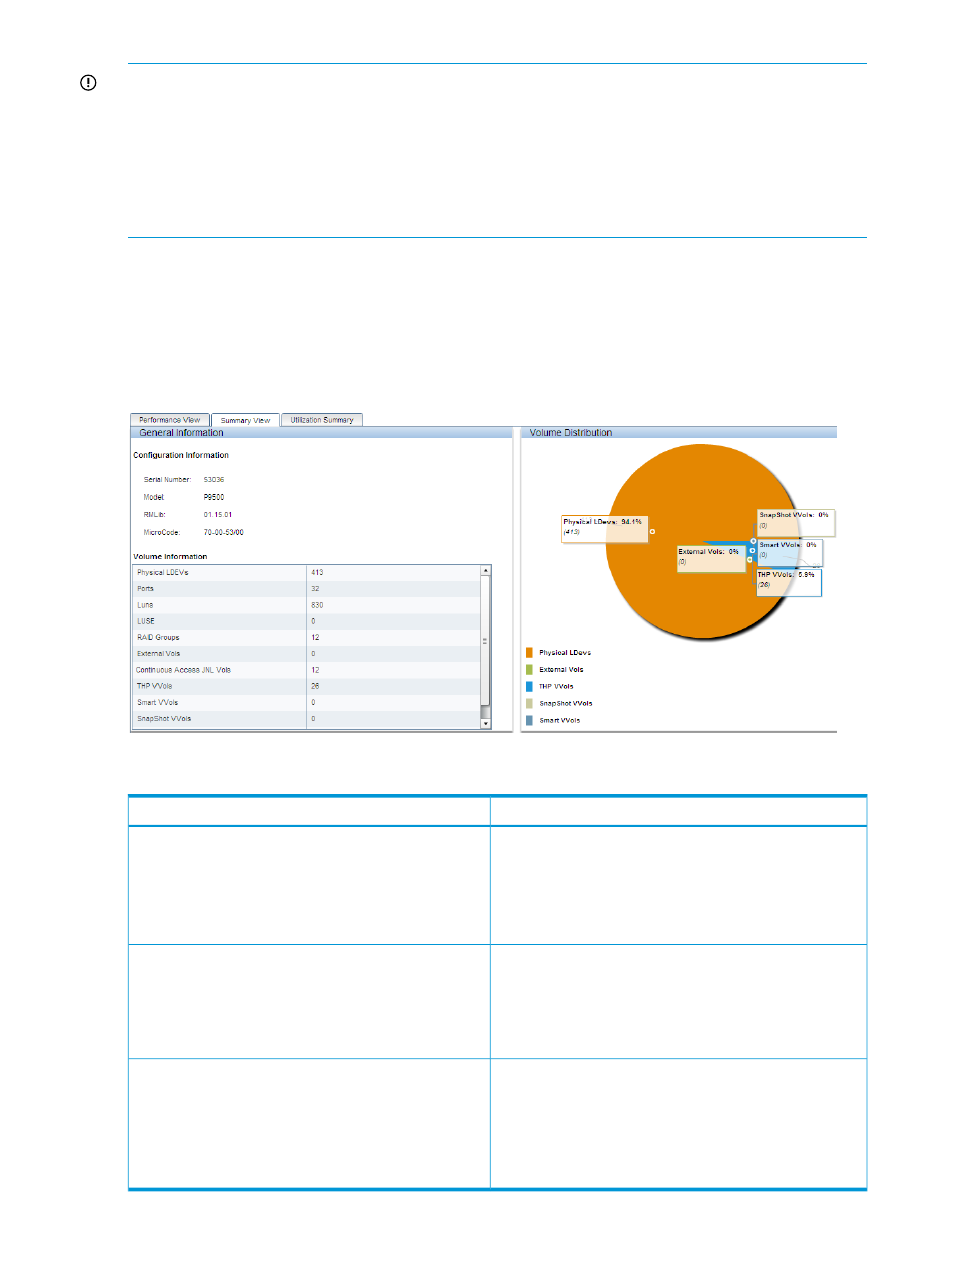Screen dimensions: 954x1270
Task: Click the Volume Distribution panel header
Action: coord(679,433)
